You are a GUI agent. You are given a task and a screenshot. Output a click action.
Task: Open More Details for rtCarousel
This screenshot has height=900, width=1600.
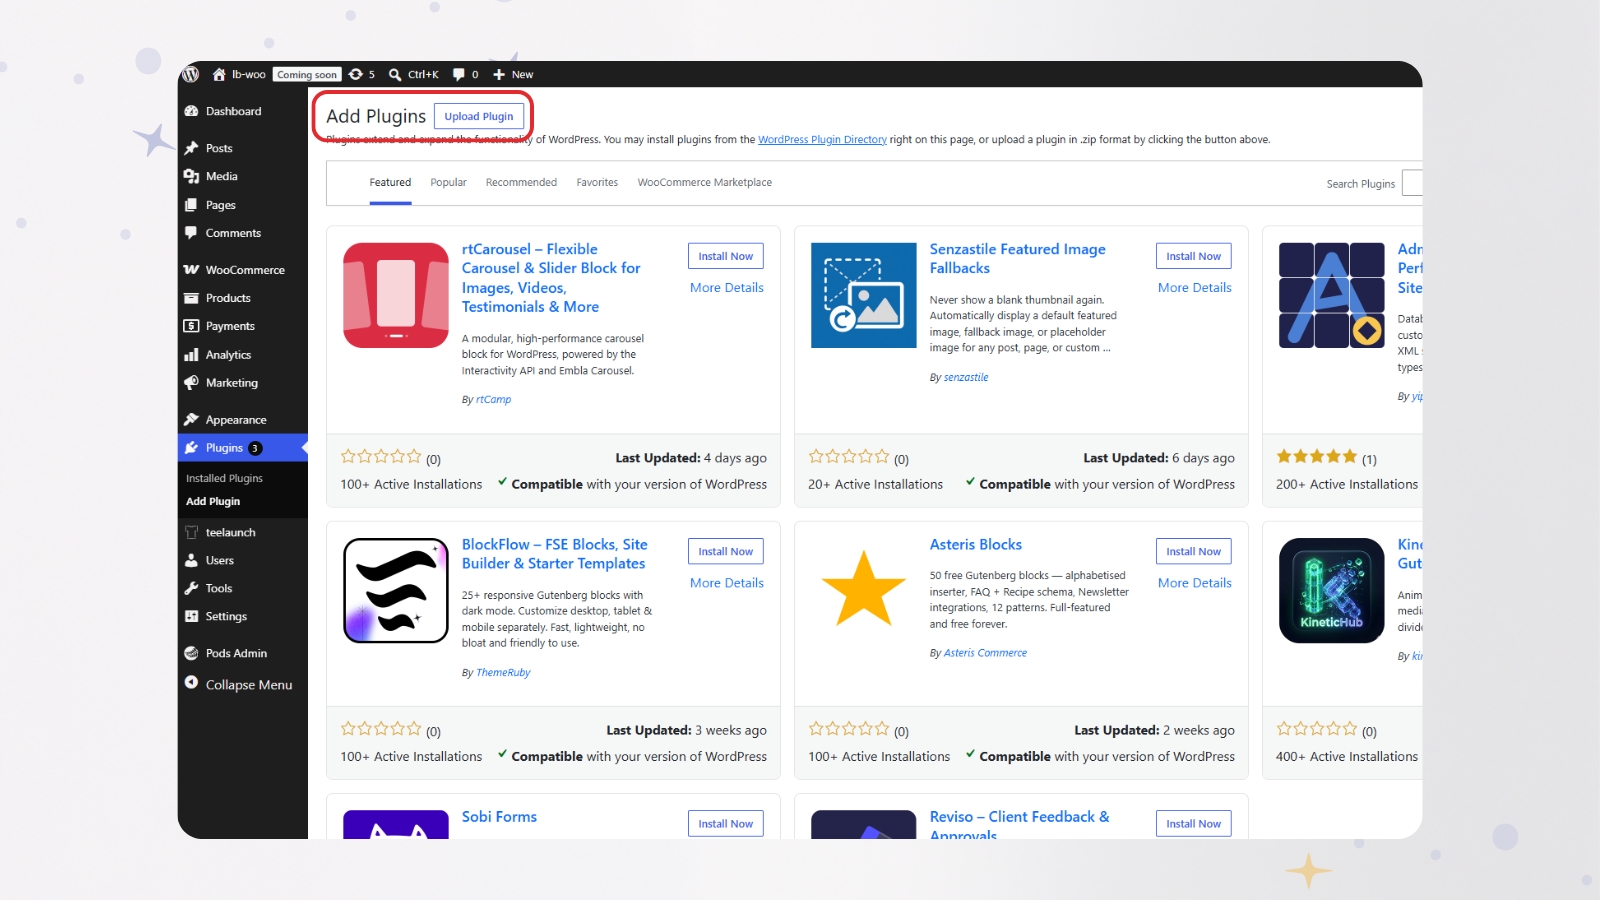(x=727, y=288)
